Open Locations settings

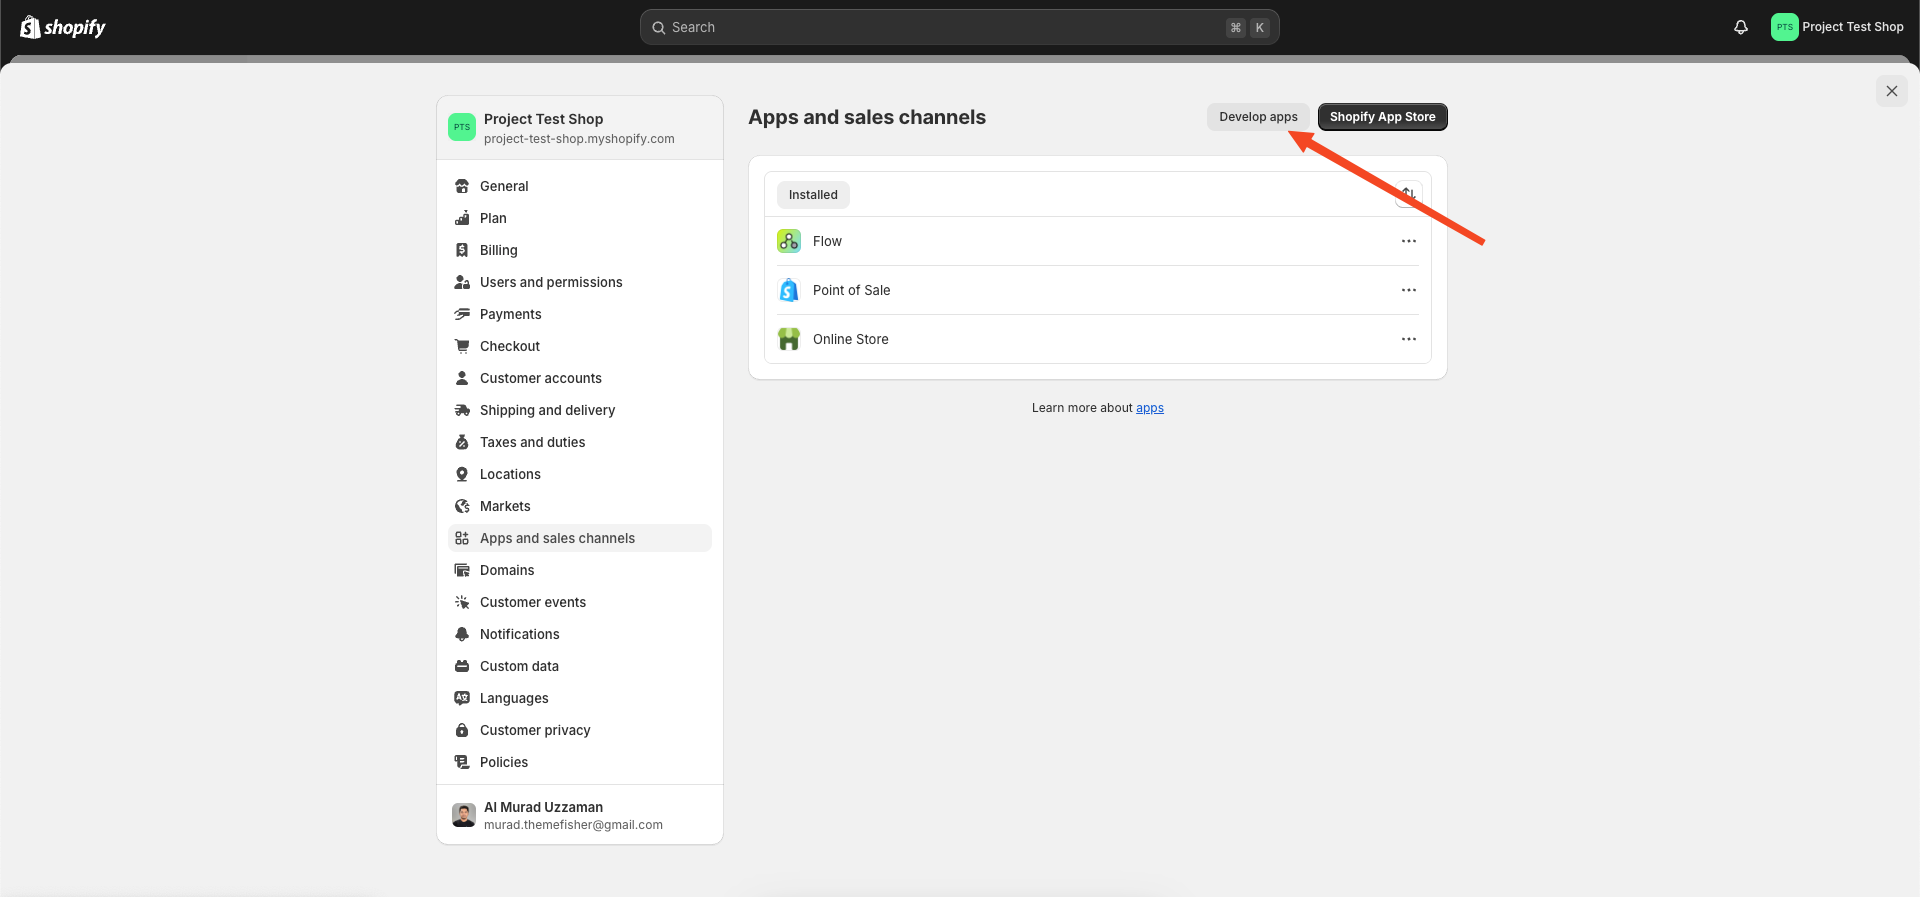point(580,474)
